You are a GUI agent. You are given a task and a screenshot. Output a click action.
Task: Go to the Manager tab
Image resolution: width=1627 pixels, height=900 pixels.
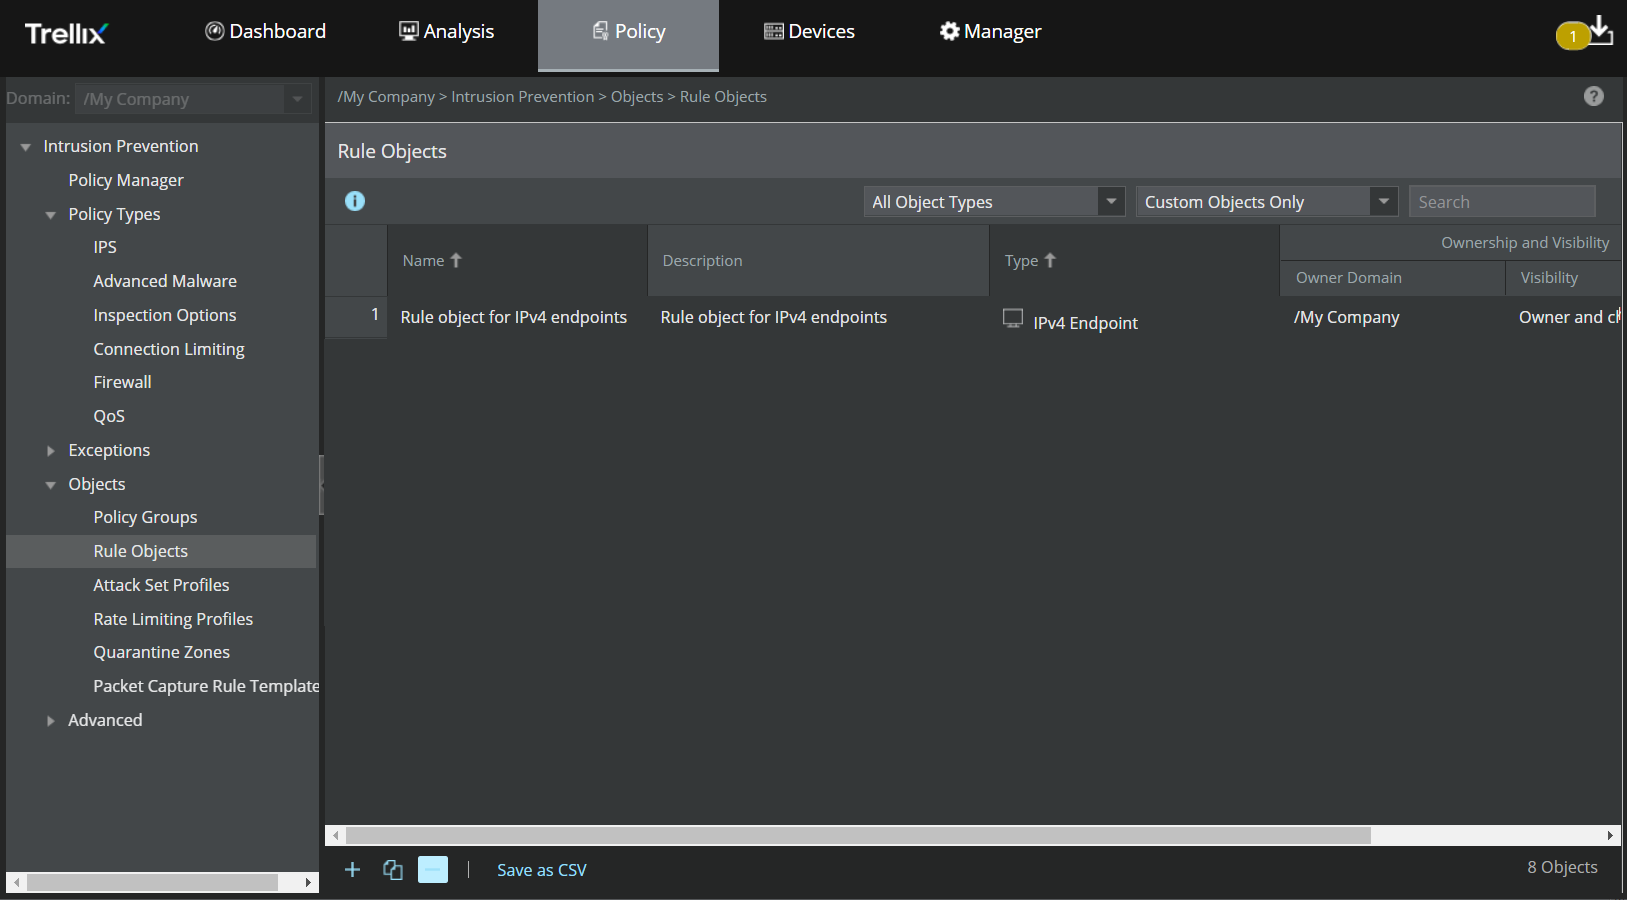[x=990, y=31]
